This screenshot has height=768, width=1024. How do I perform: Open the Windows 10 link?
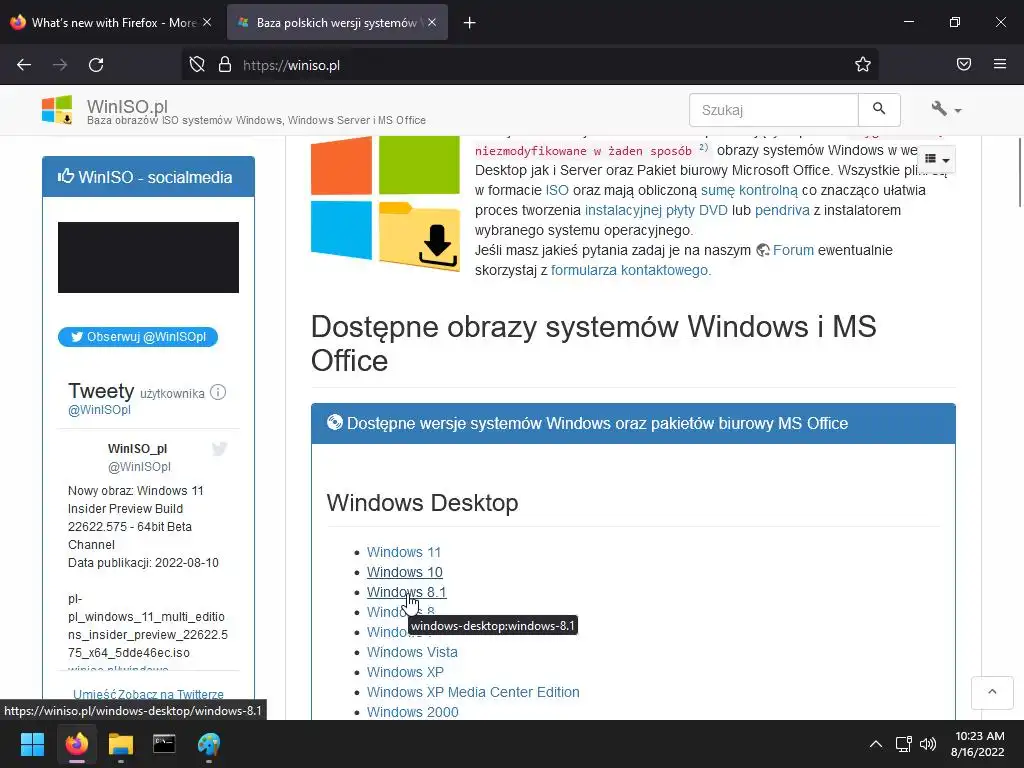[404, 572]
